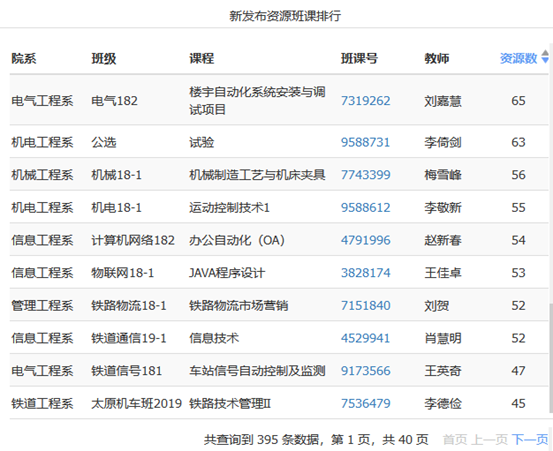Screen dimensions: 553x451
Task: Sort by 资源数 arrow icon
Action: click(545, 57)
